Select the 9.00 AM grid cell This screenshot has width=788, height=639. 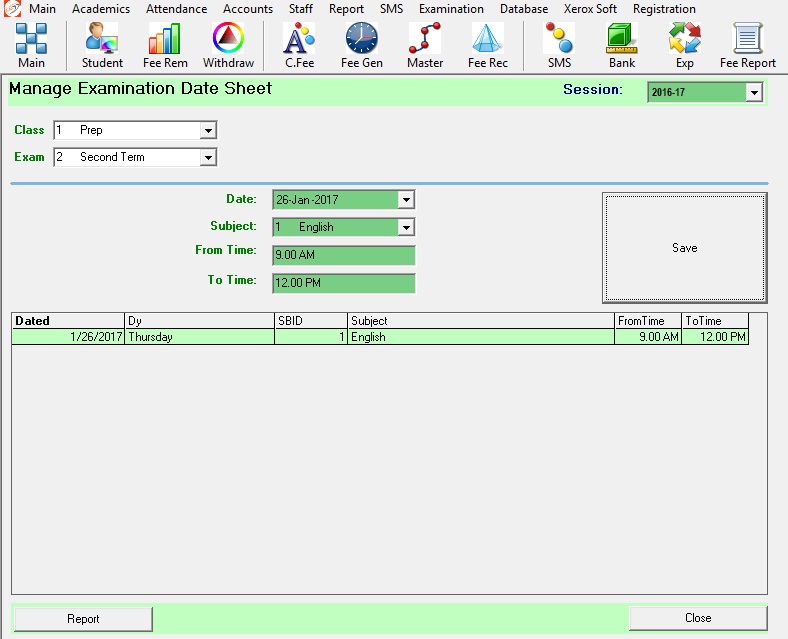[x=648, y=337]
